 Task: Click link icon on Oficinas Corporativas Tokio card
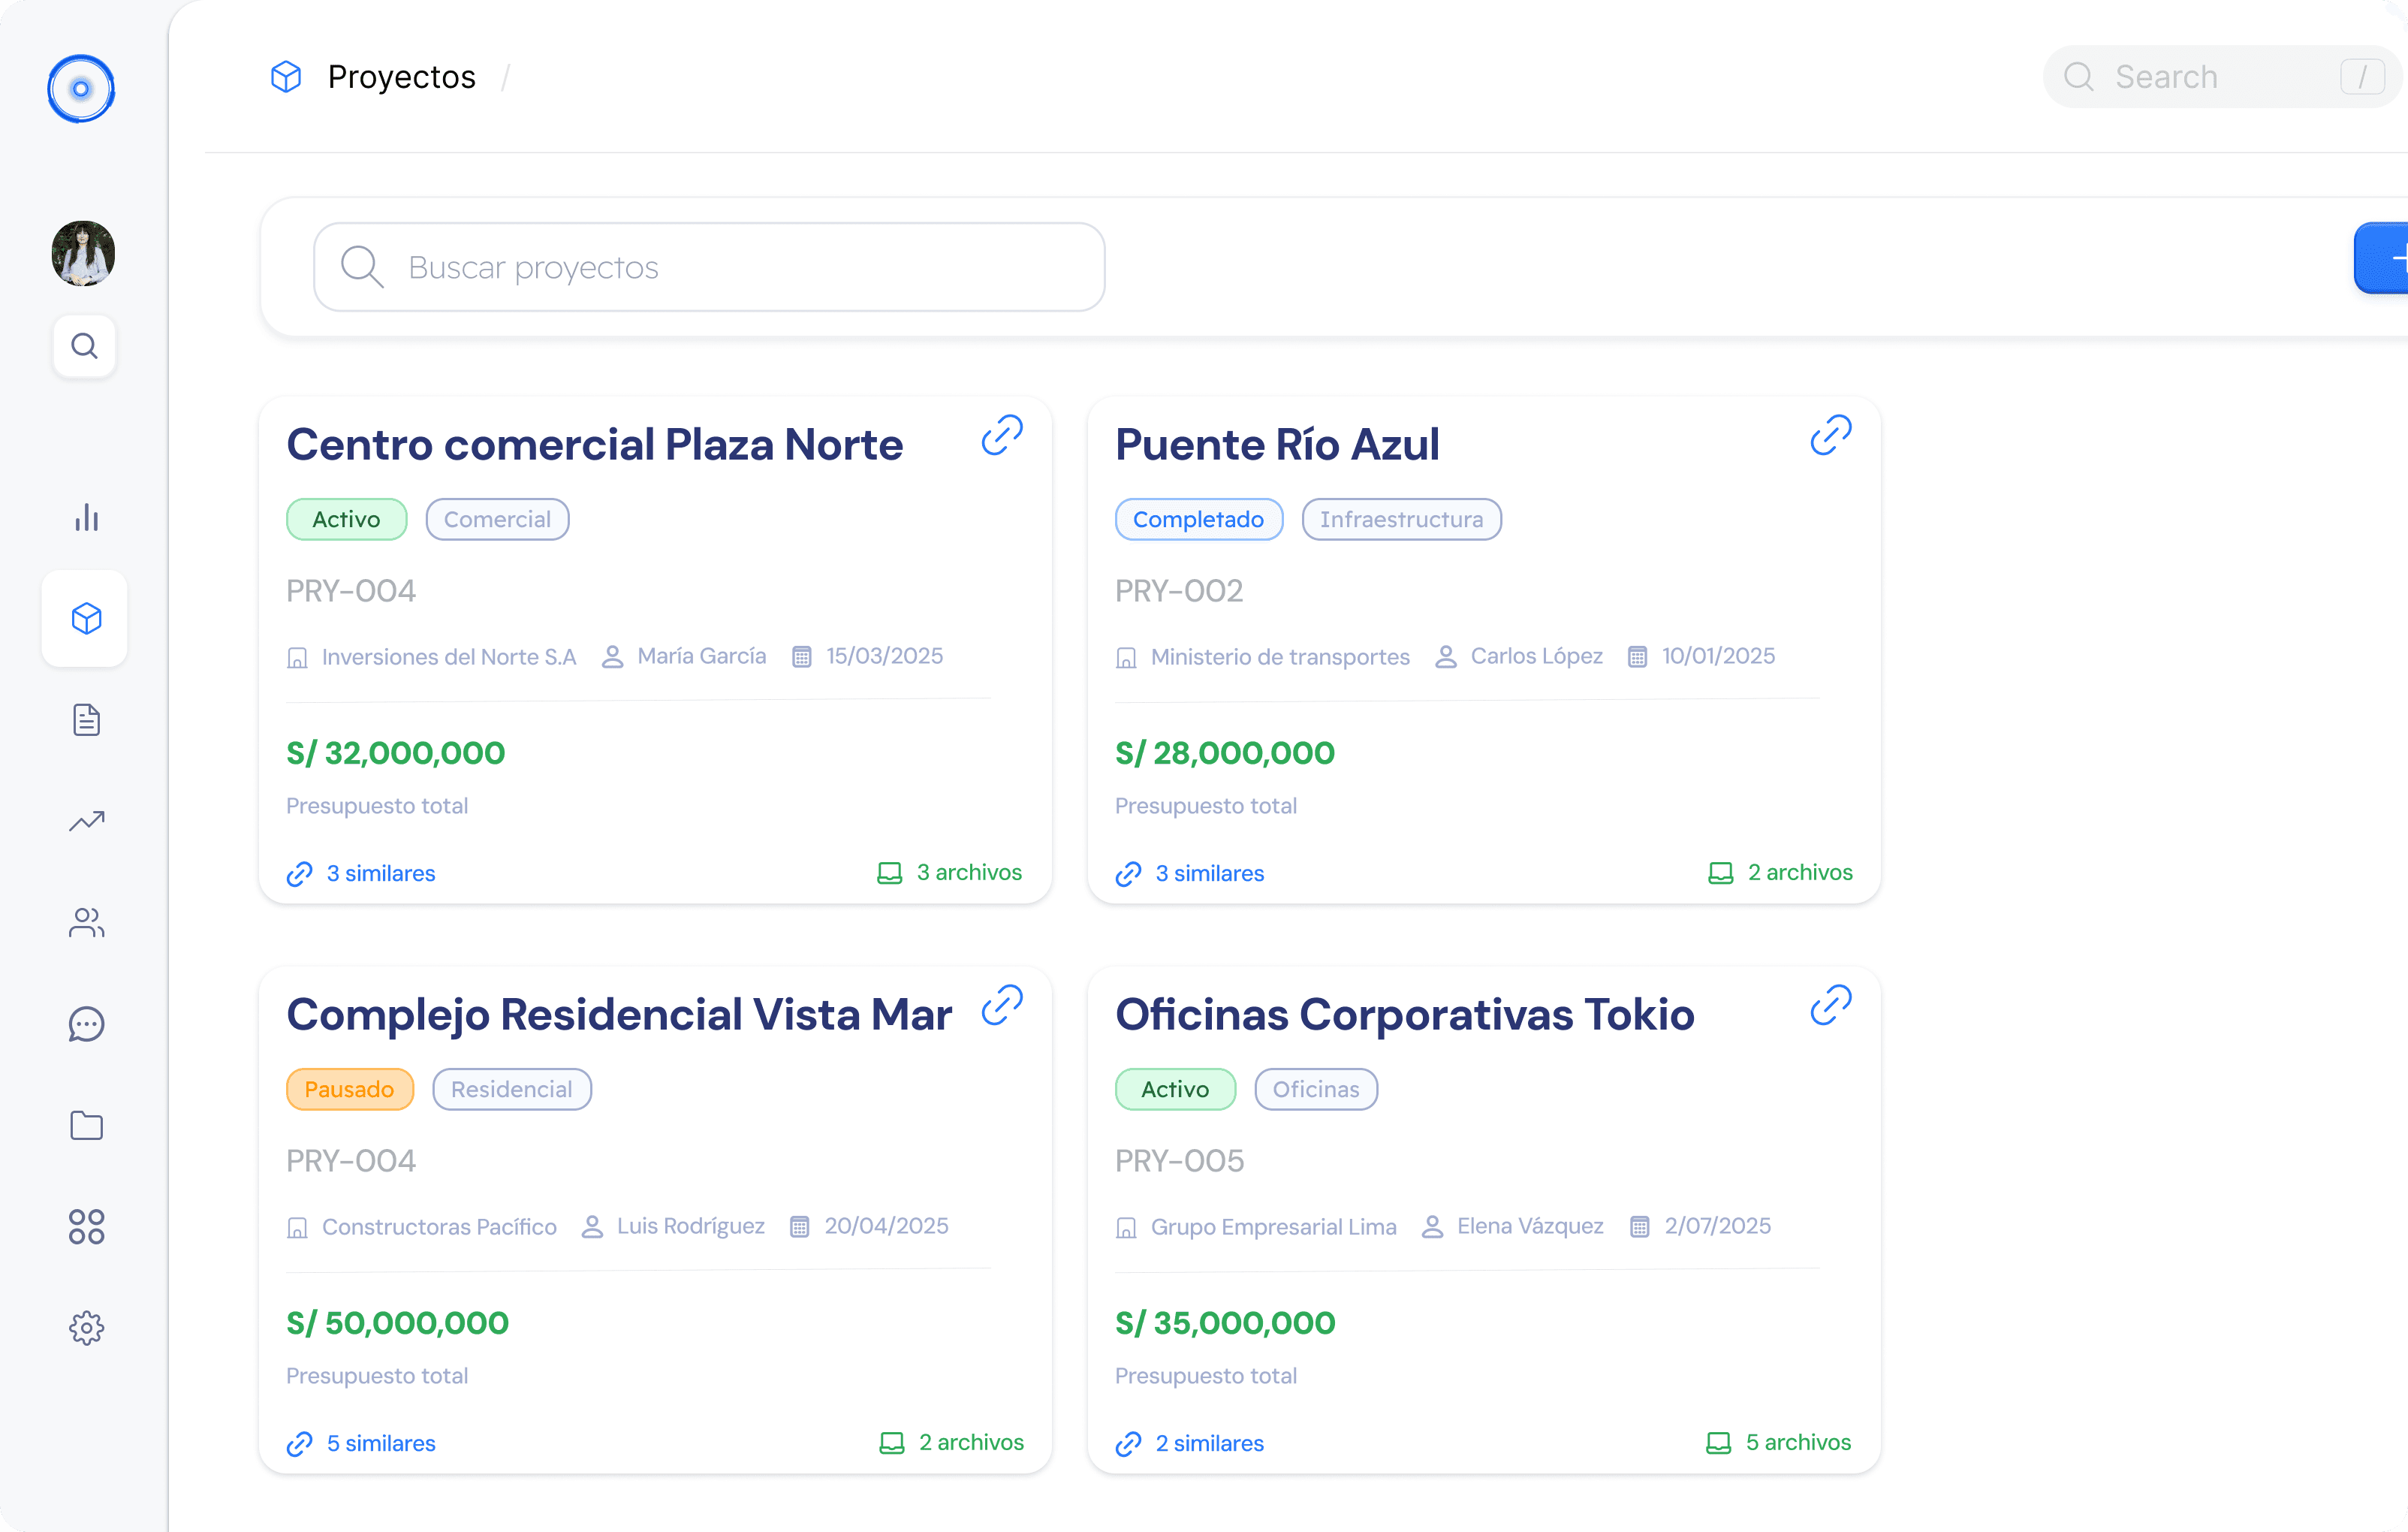1830,1005
